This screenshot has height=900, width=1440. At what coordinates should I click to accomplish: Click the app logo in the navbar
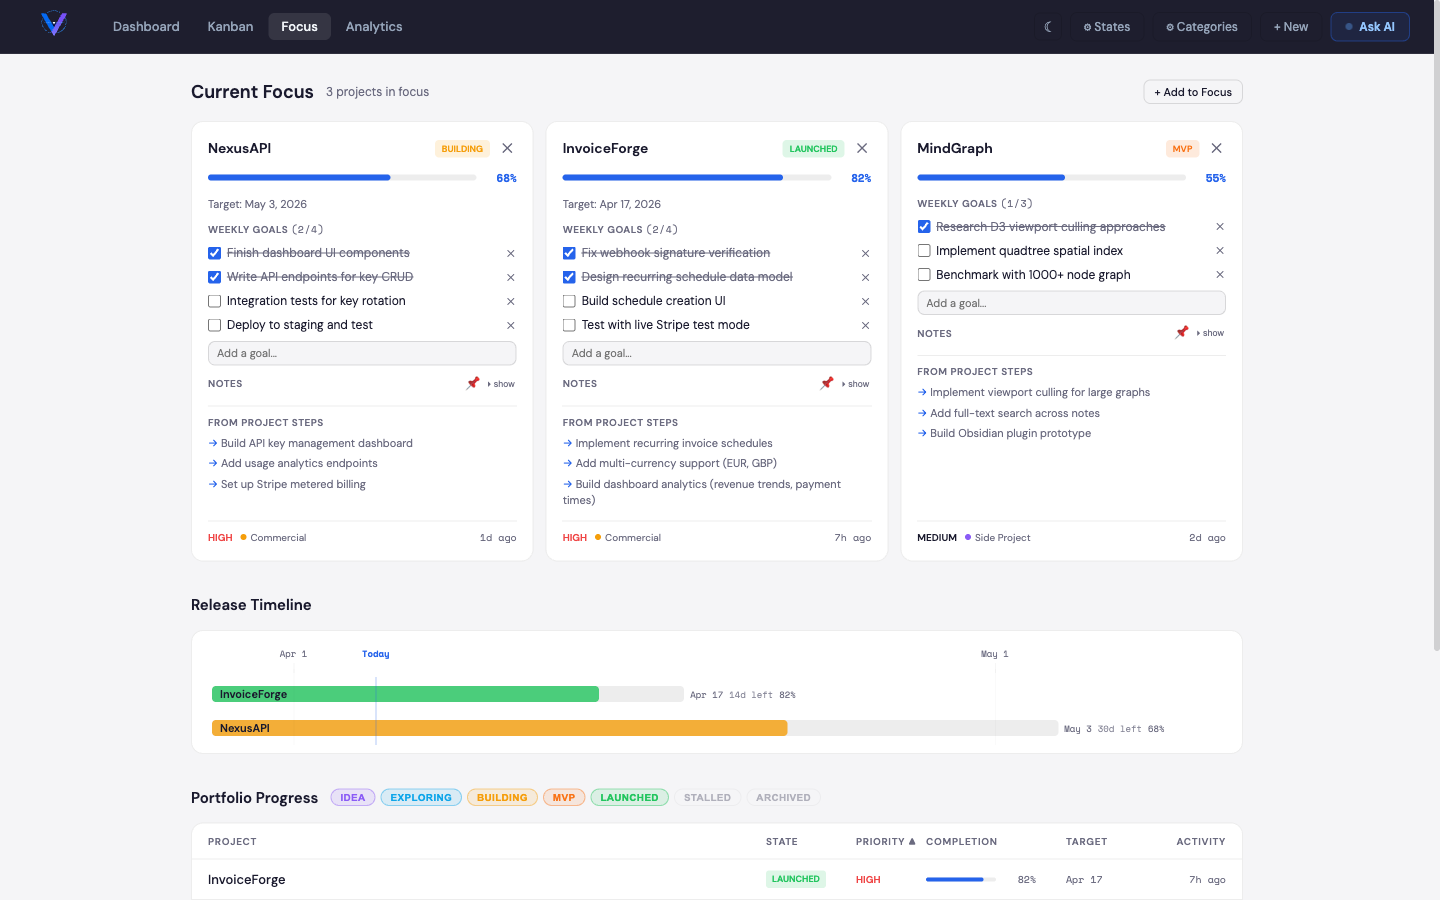pos(54,24)
